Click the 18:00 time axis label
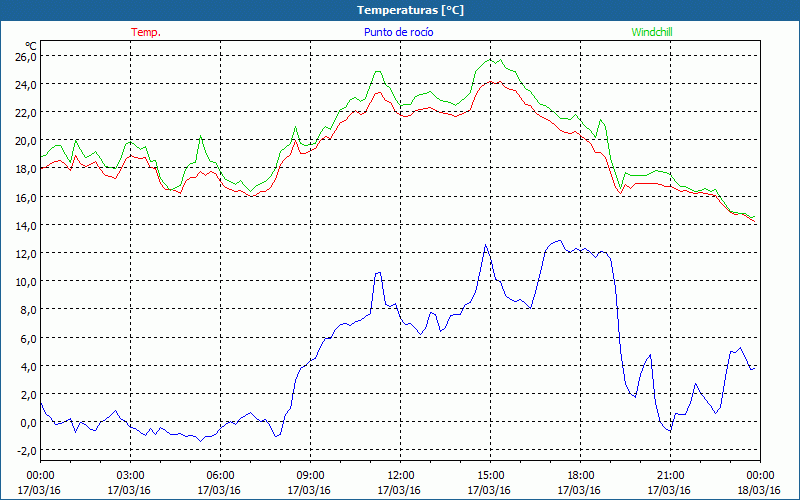 pyautogui.click(x=580, y=476)
